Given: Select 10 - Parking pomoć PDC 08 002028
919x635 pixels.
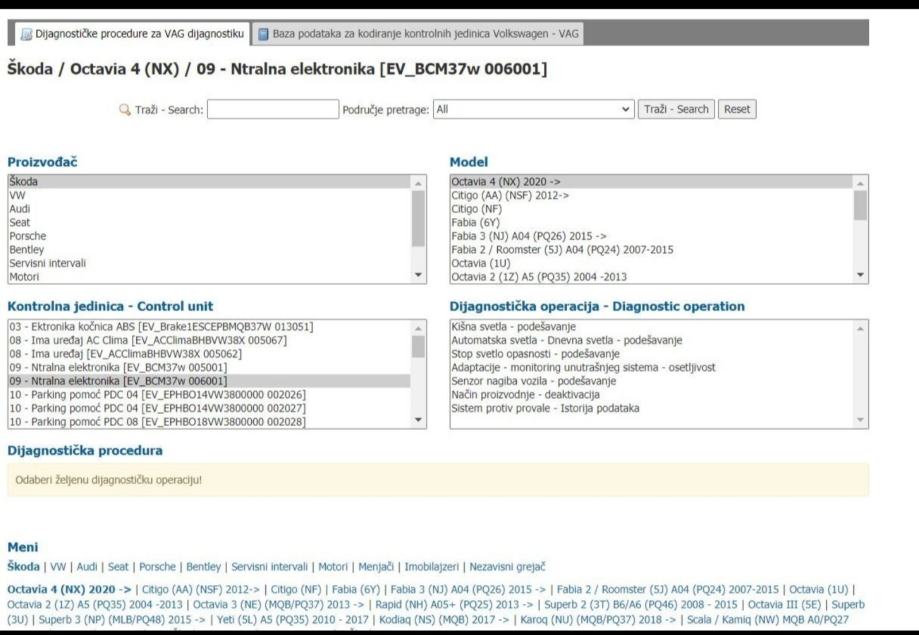Looking at the screenshot, I should tap(210, 422).
